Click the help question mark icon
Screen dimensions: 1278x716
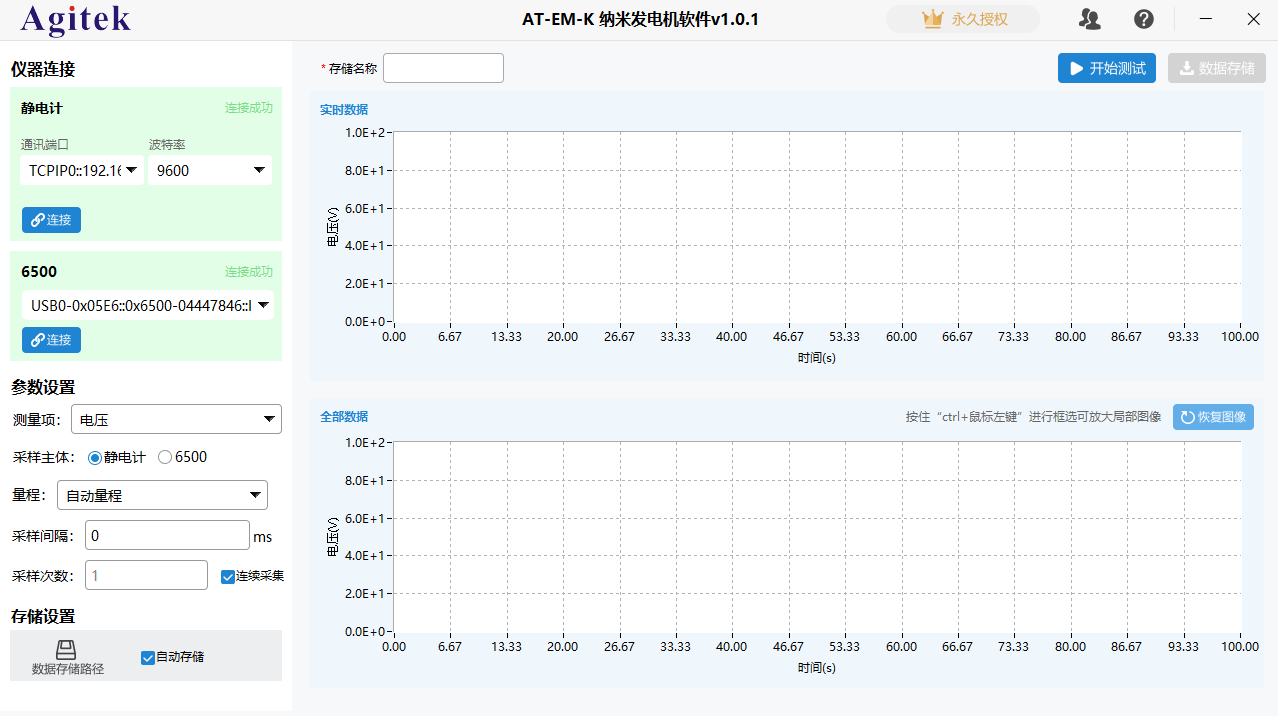(1143, 19)
